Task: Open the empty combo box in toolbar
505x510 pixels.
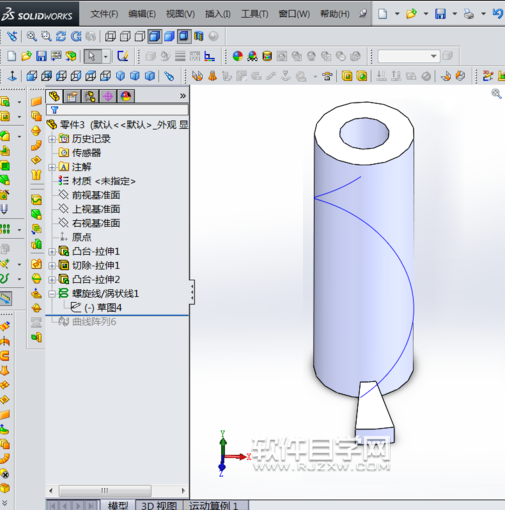Action: pos(409,56)
